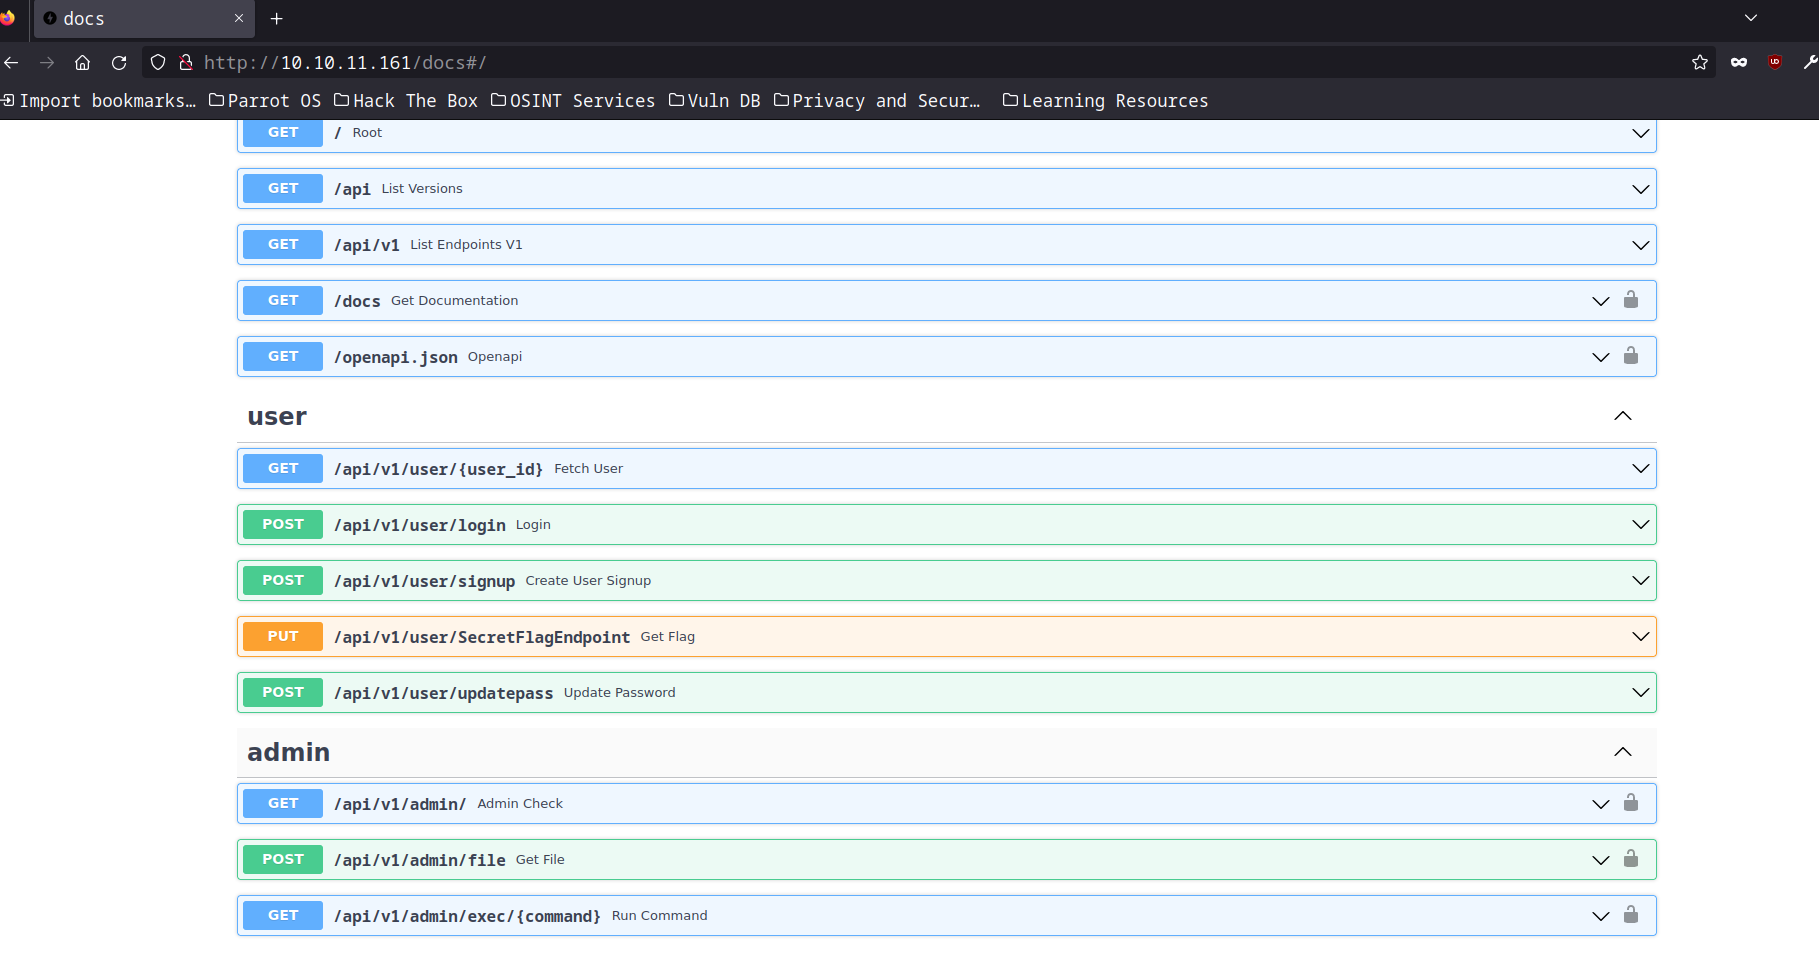Click the padlock on /api/v1/admin/file row
Viewport: 1819px width, 962px height.
[1631, 859]
